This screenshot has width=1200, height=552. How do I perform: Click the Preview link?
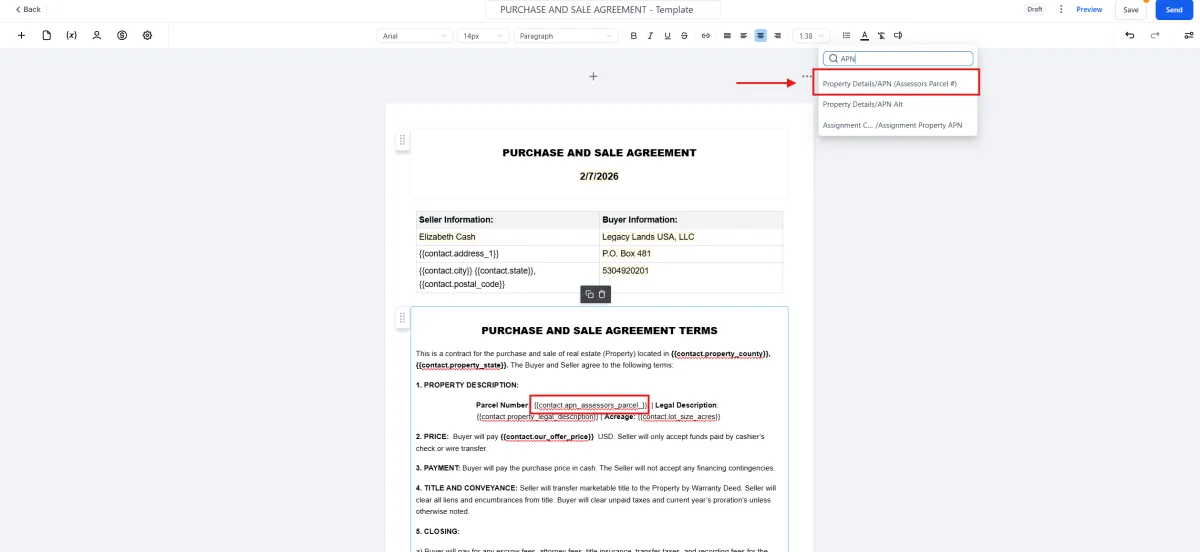1089,9
